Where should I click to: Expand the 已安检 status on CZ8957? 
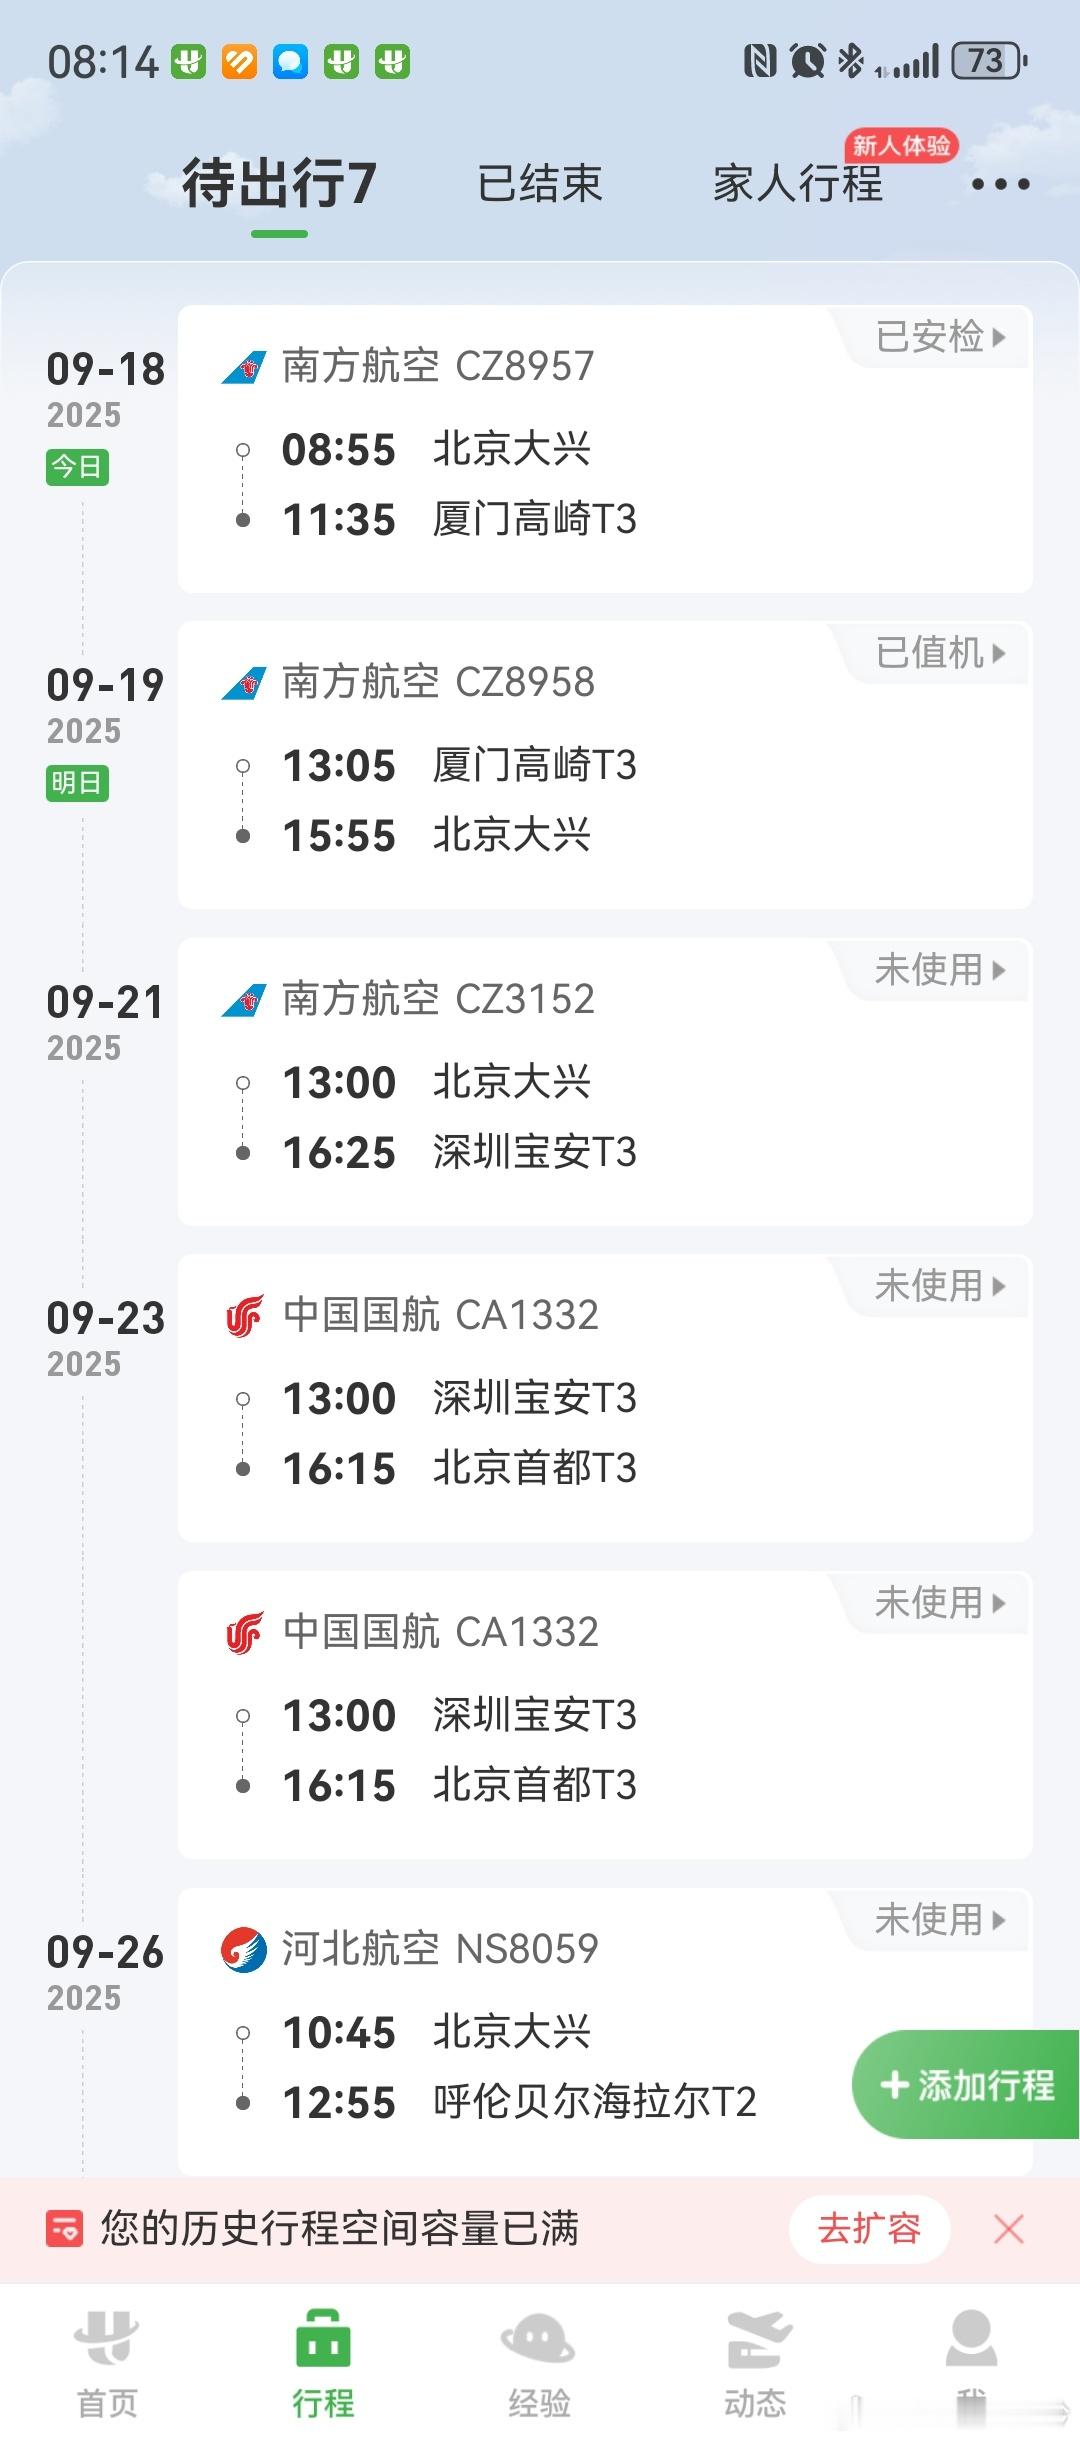940,337
